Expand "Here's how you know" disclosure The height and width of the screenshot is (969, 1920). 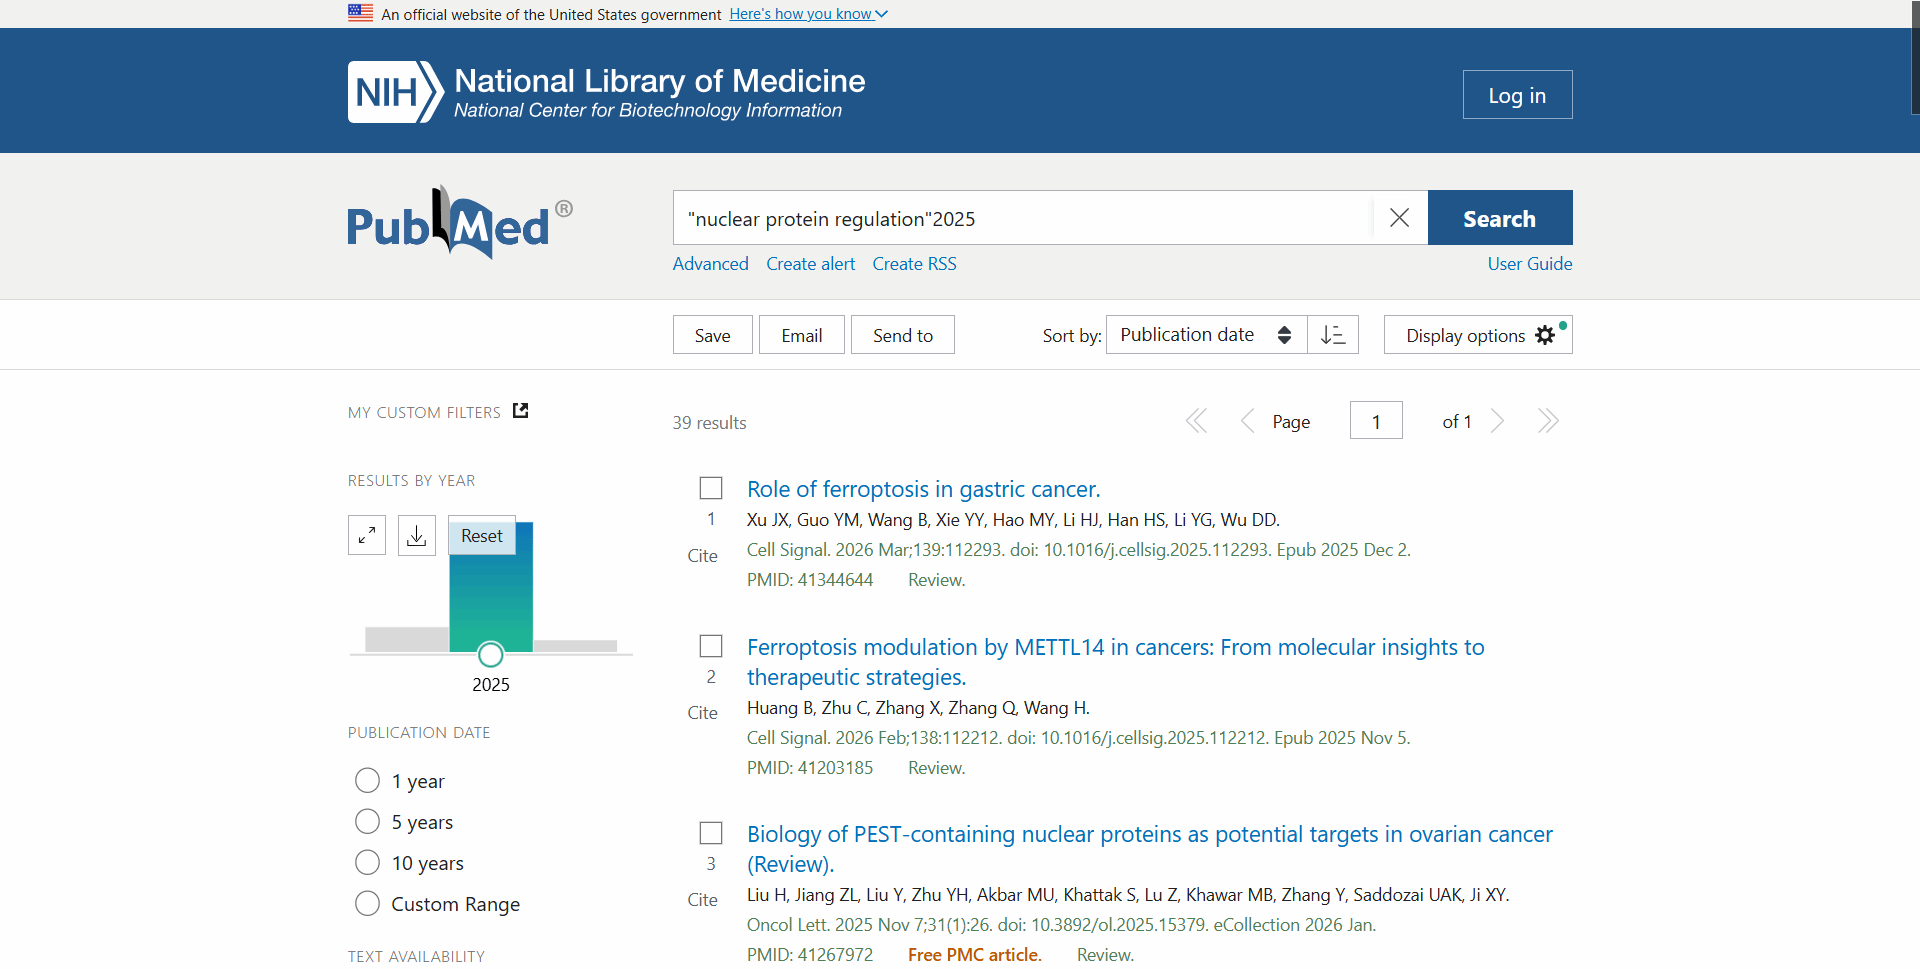pyautogui.click(x=808, y=14)
